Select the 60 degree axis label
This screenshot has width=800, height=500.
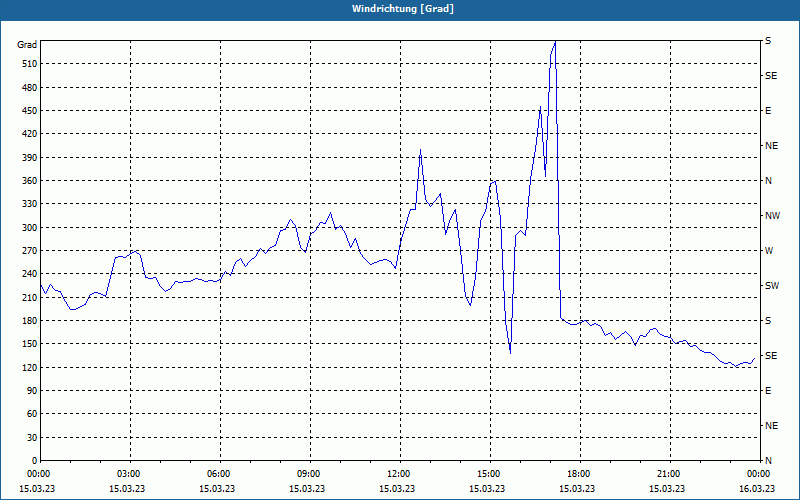(32, 414)
